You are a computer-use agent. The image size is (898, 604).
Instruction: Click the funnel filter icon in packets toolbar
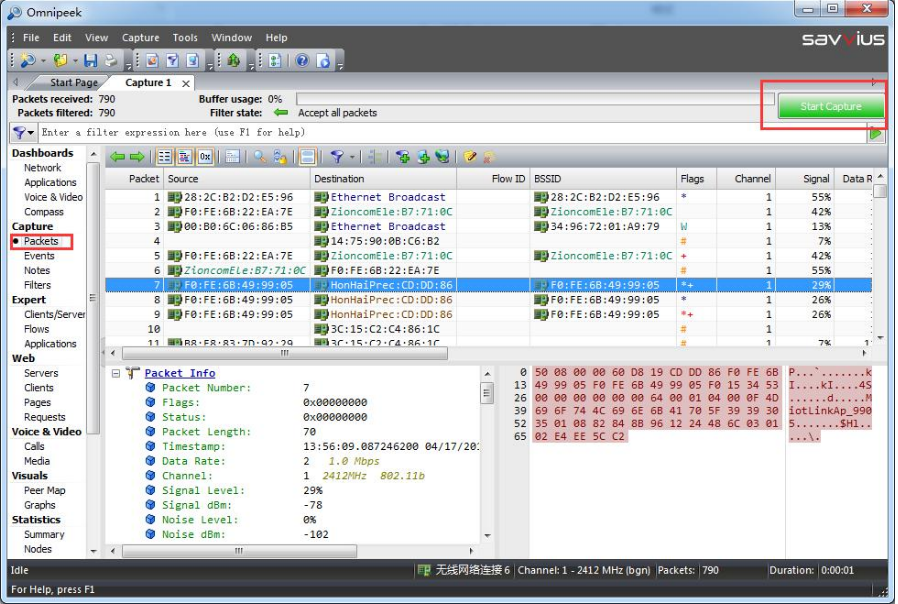click(337, 157)
